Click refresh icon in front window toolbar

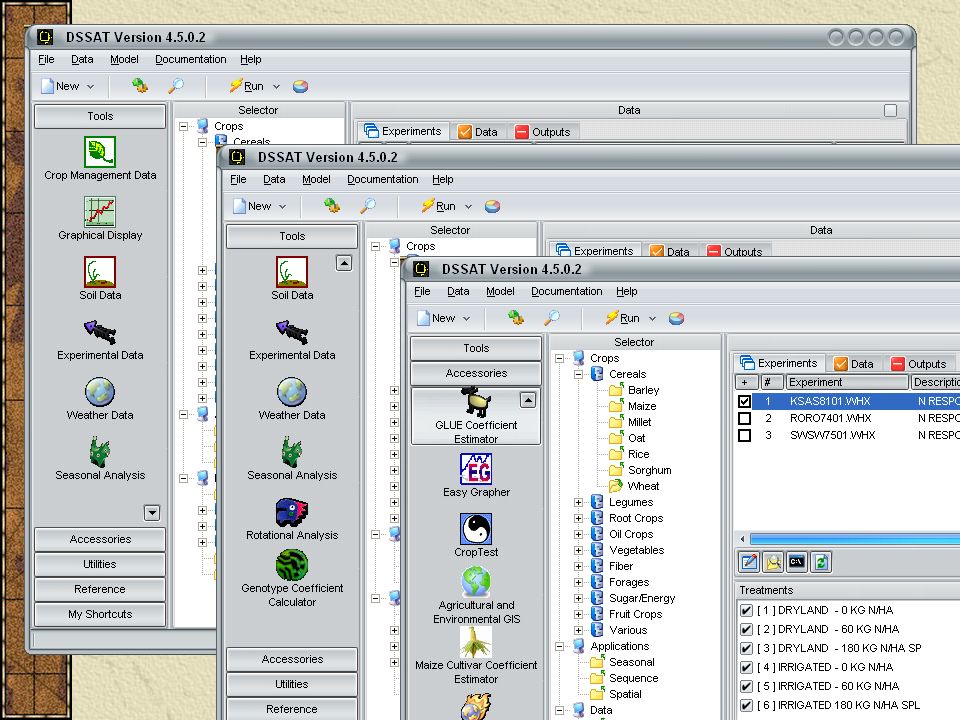pyautogui.click(x=516, y=318)
